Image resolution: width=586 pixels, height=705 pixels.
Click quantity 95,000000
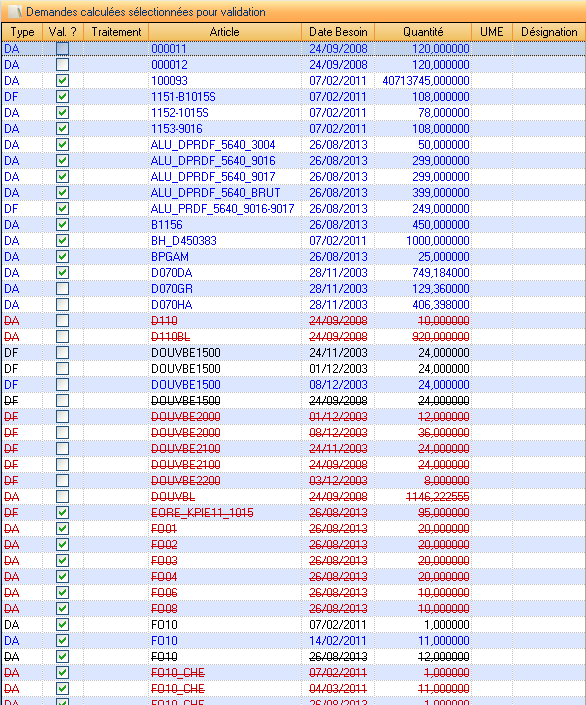(443, 513)
